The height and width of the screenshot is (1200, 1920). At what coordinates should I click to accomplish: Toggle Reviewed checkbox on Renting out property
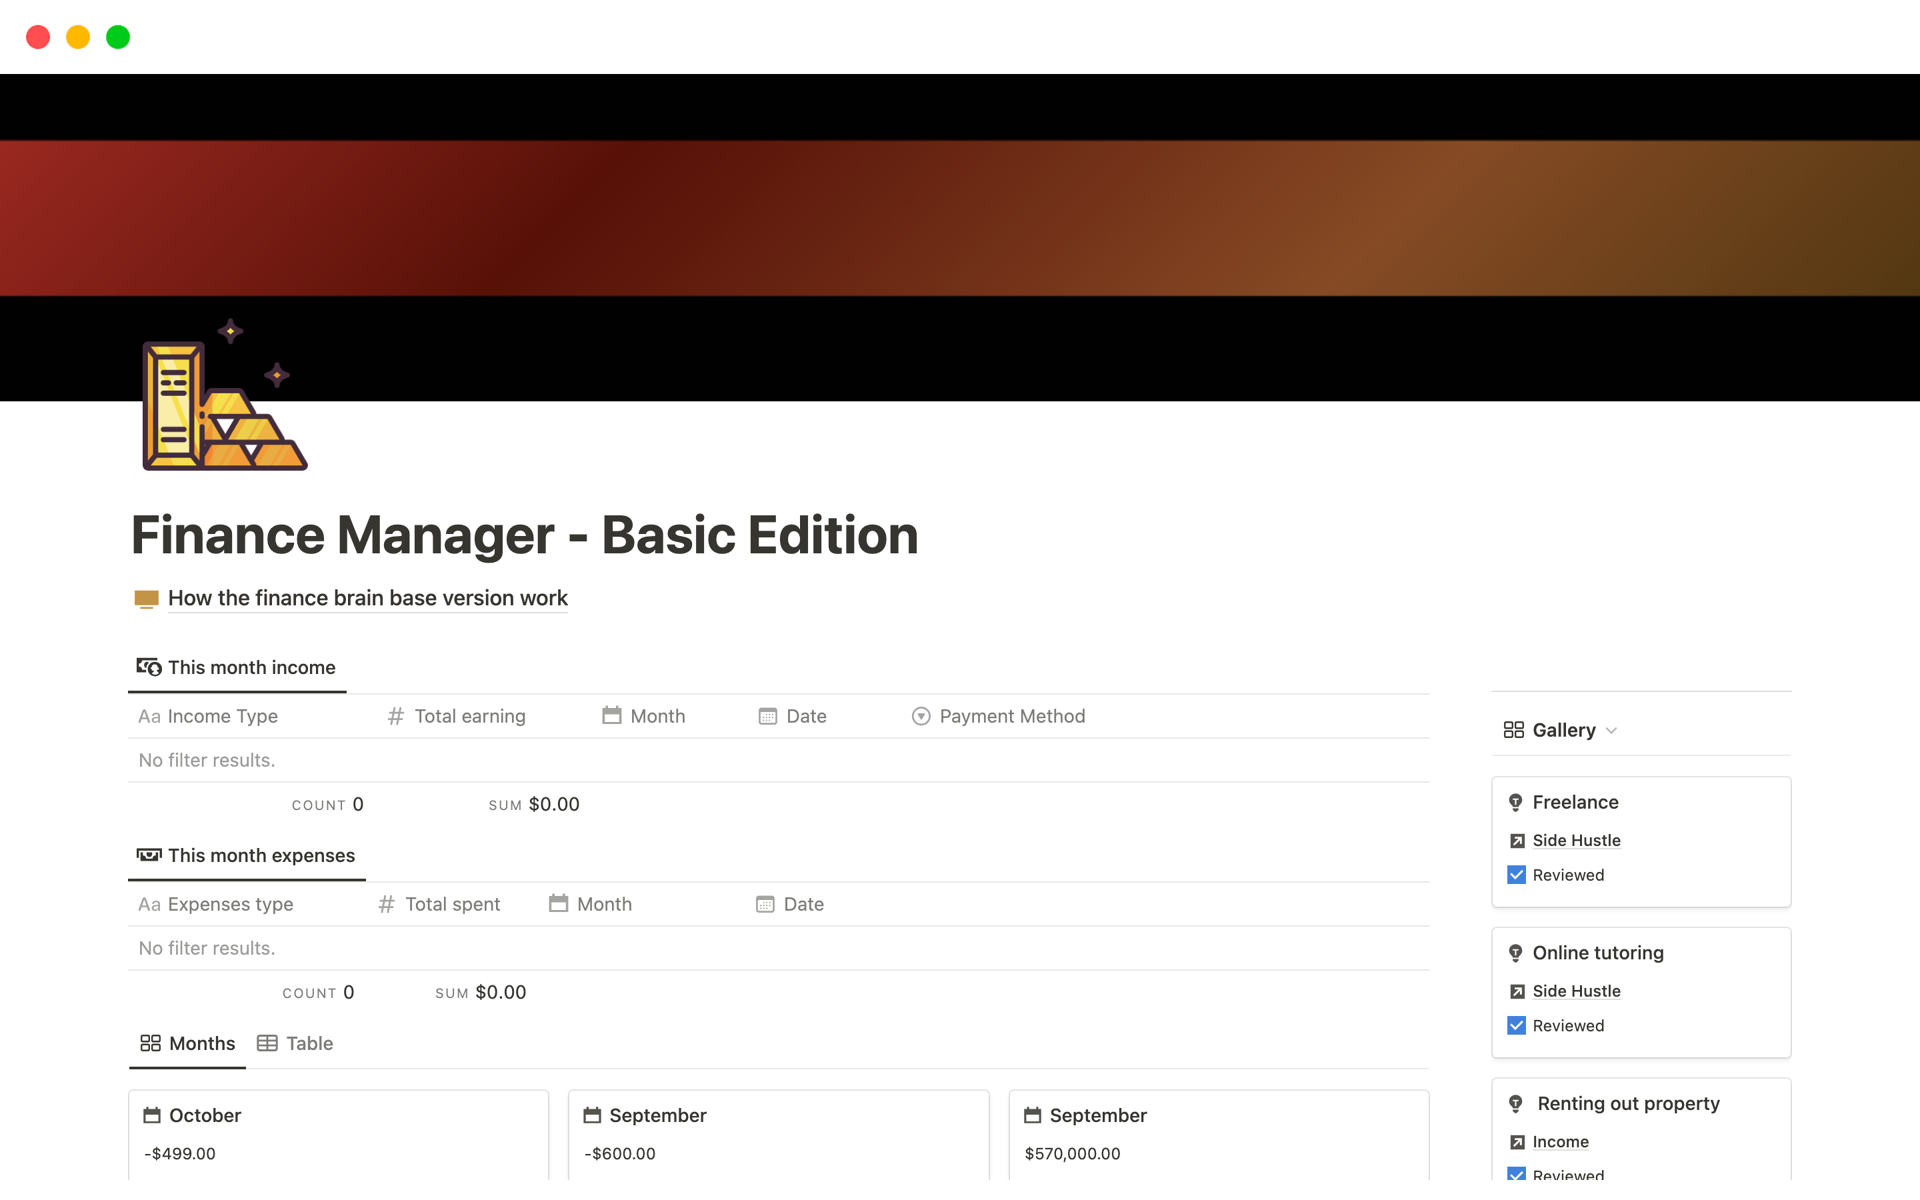click(1516, 1174)
